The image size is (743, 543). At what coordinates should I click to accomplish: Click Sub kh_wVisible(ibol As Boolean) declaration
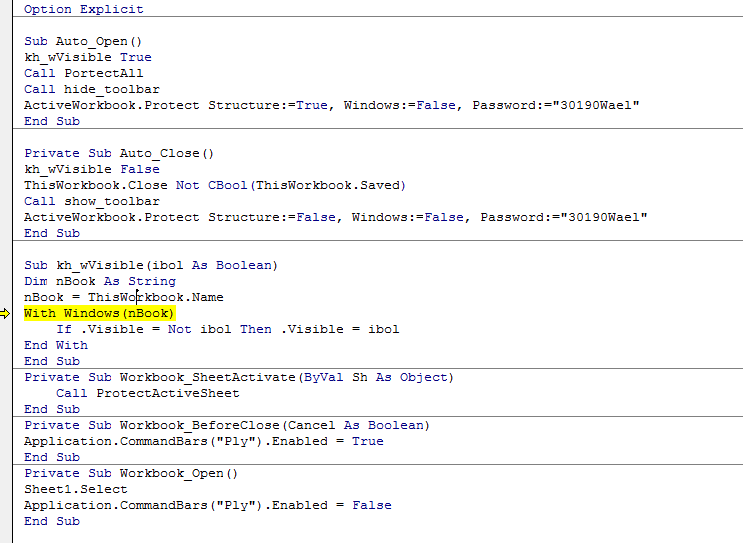point(151,265)
